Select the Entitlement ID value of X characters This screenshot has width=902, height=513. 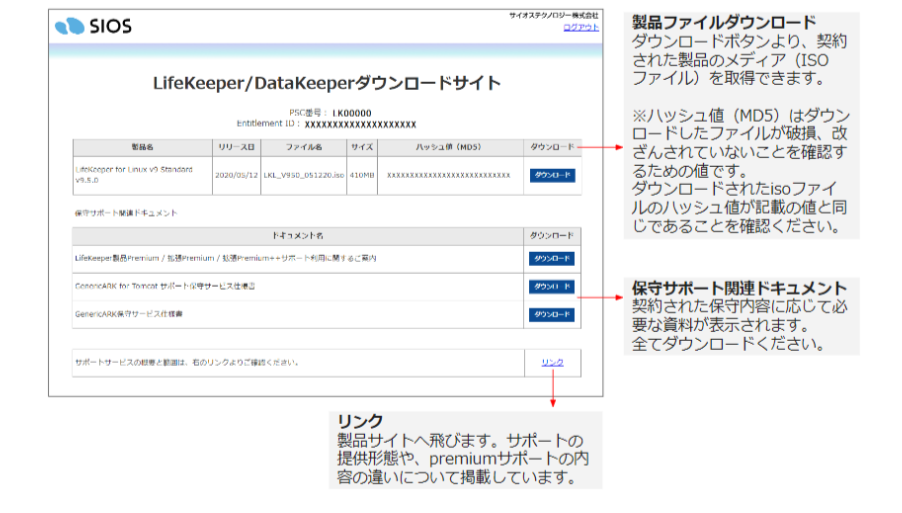click(x=360, y=124)
